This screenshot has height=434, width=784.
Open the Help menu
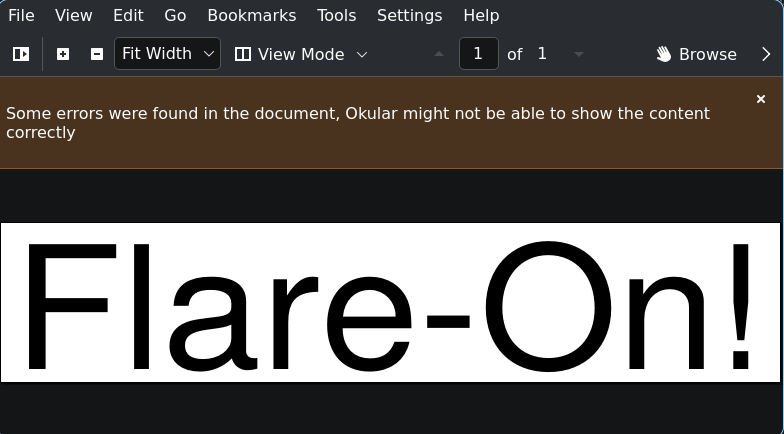pos(481,15)
